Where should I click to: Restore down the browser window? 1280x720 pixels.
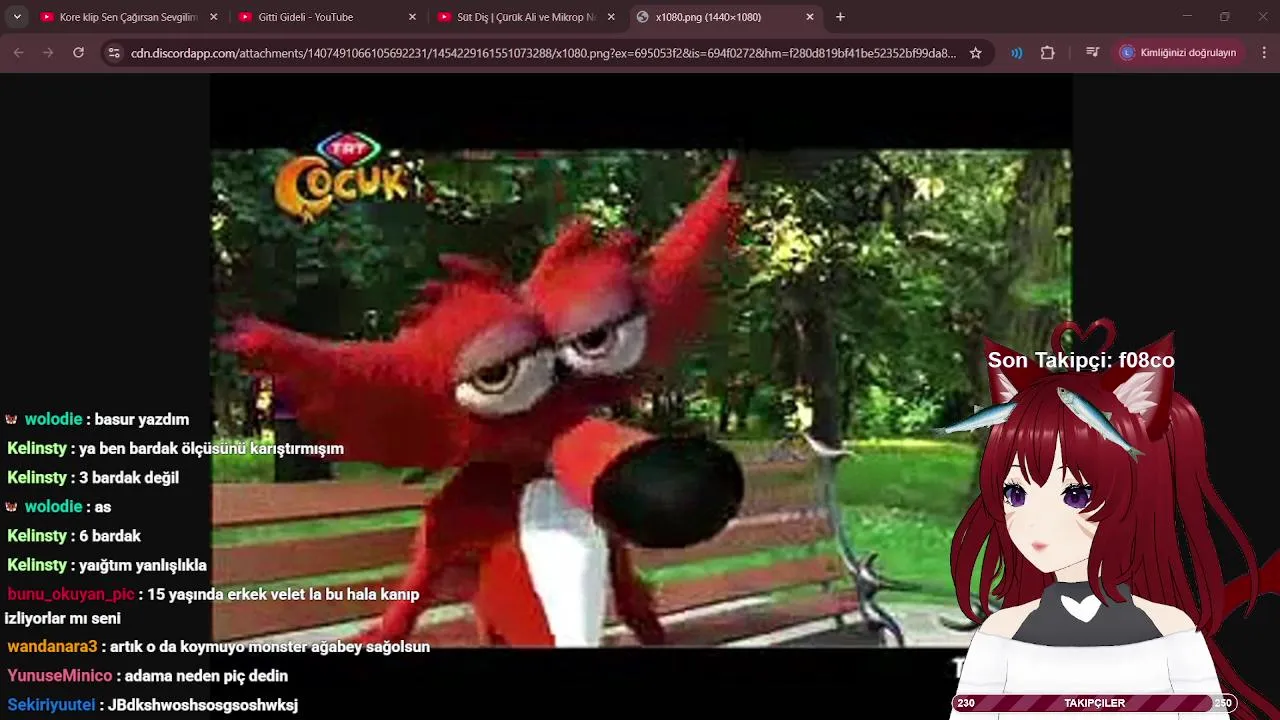pos(1224,17)
